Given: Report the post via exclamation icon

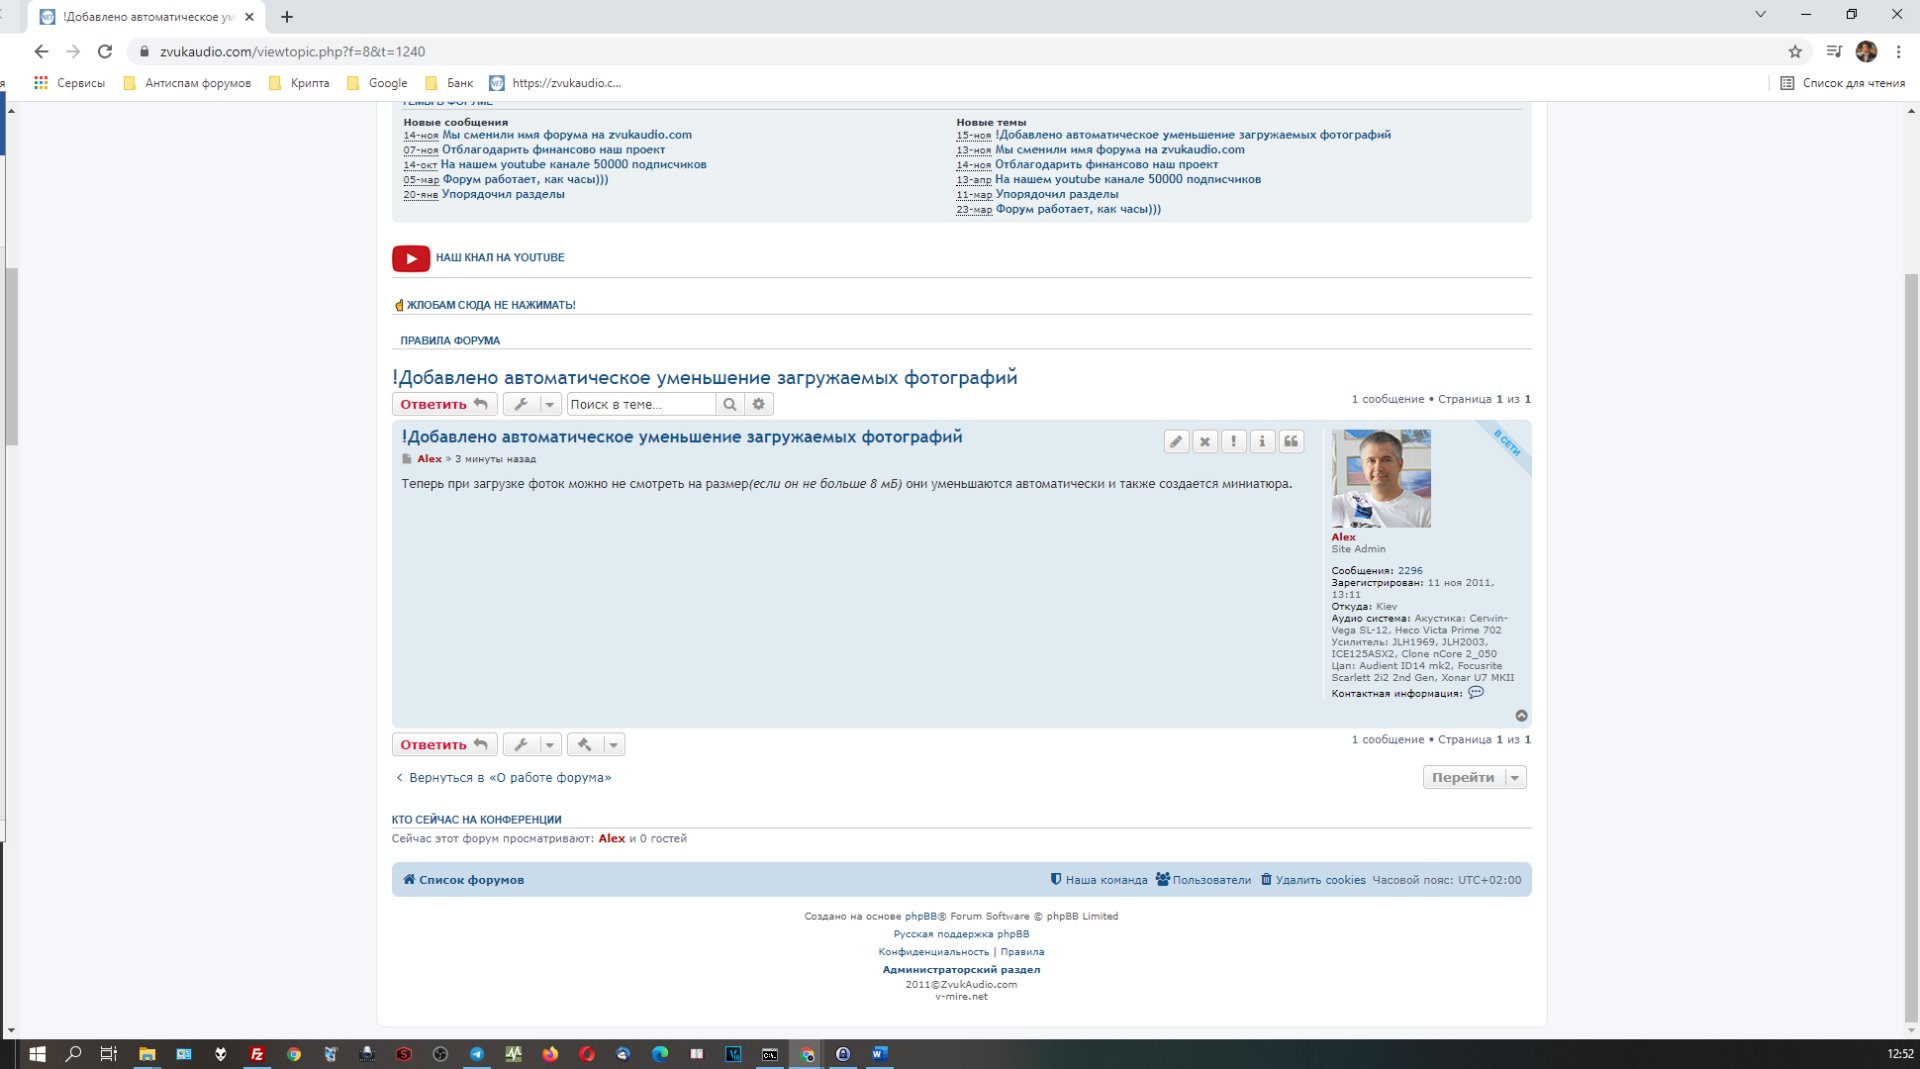Looking at the screenshot, I should 1234,442.
